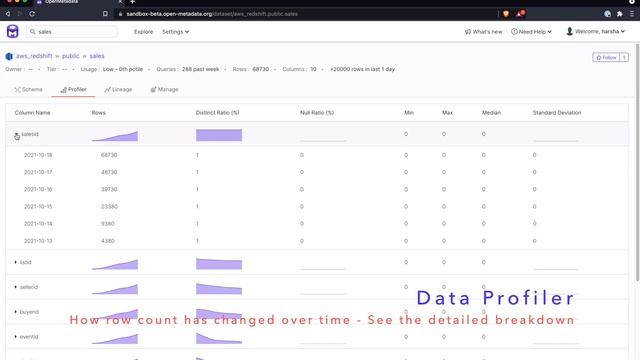Click the Median column header
640x360 pixels.
491,113
